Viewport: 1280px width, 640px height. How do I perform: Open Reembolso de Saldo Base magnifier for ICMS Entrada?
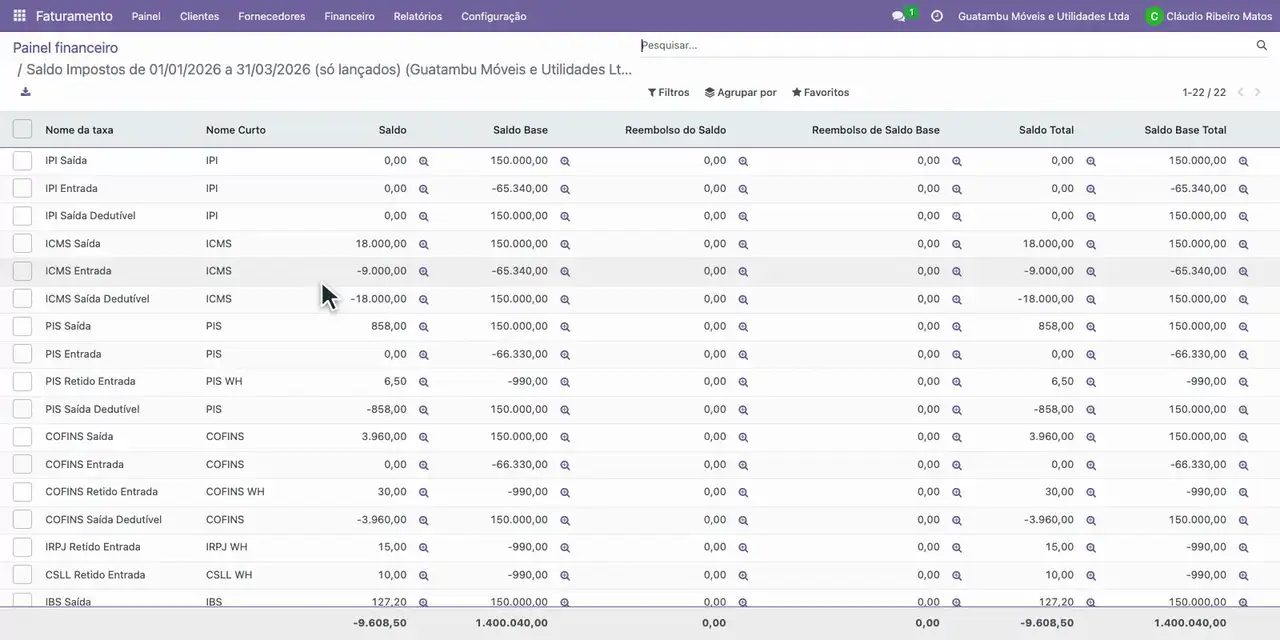click(x=957, y=272)
